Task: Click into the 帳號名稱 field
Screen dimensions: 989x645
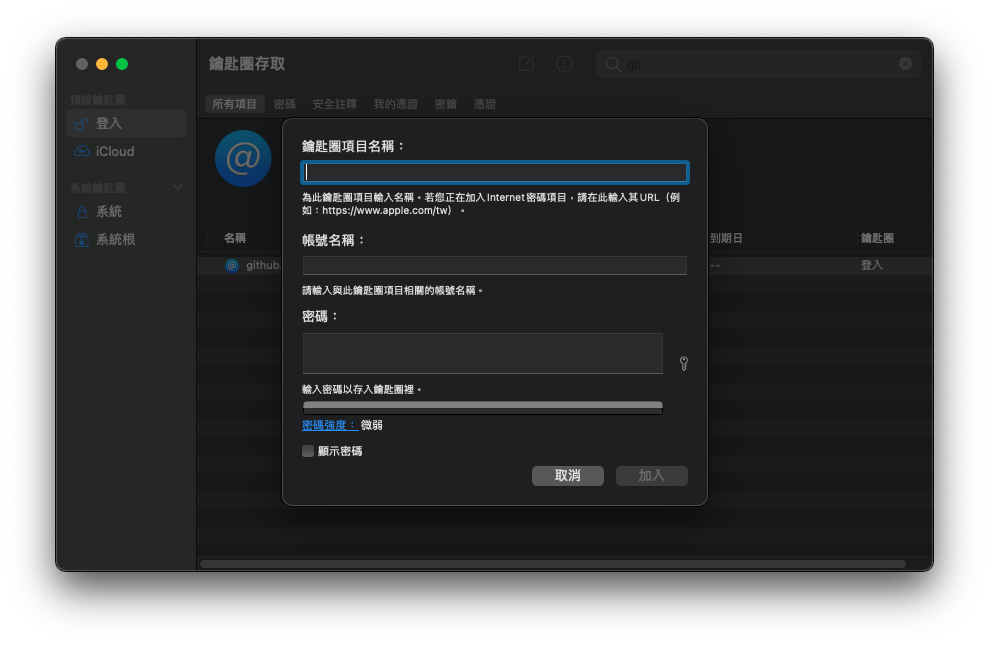Action: [494, 265]
